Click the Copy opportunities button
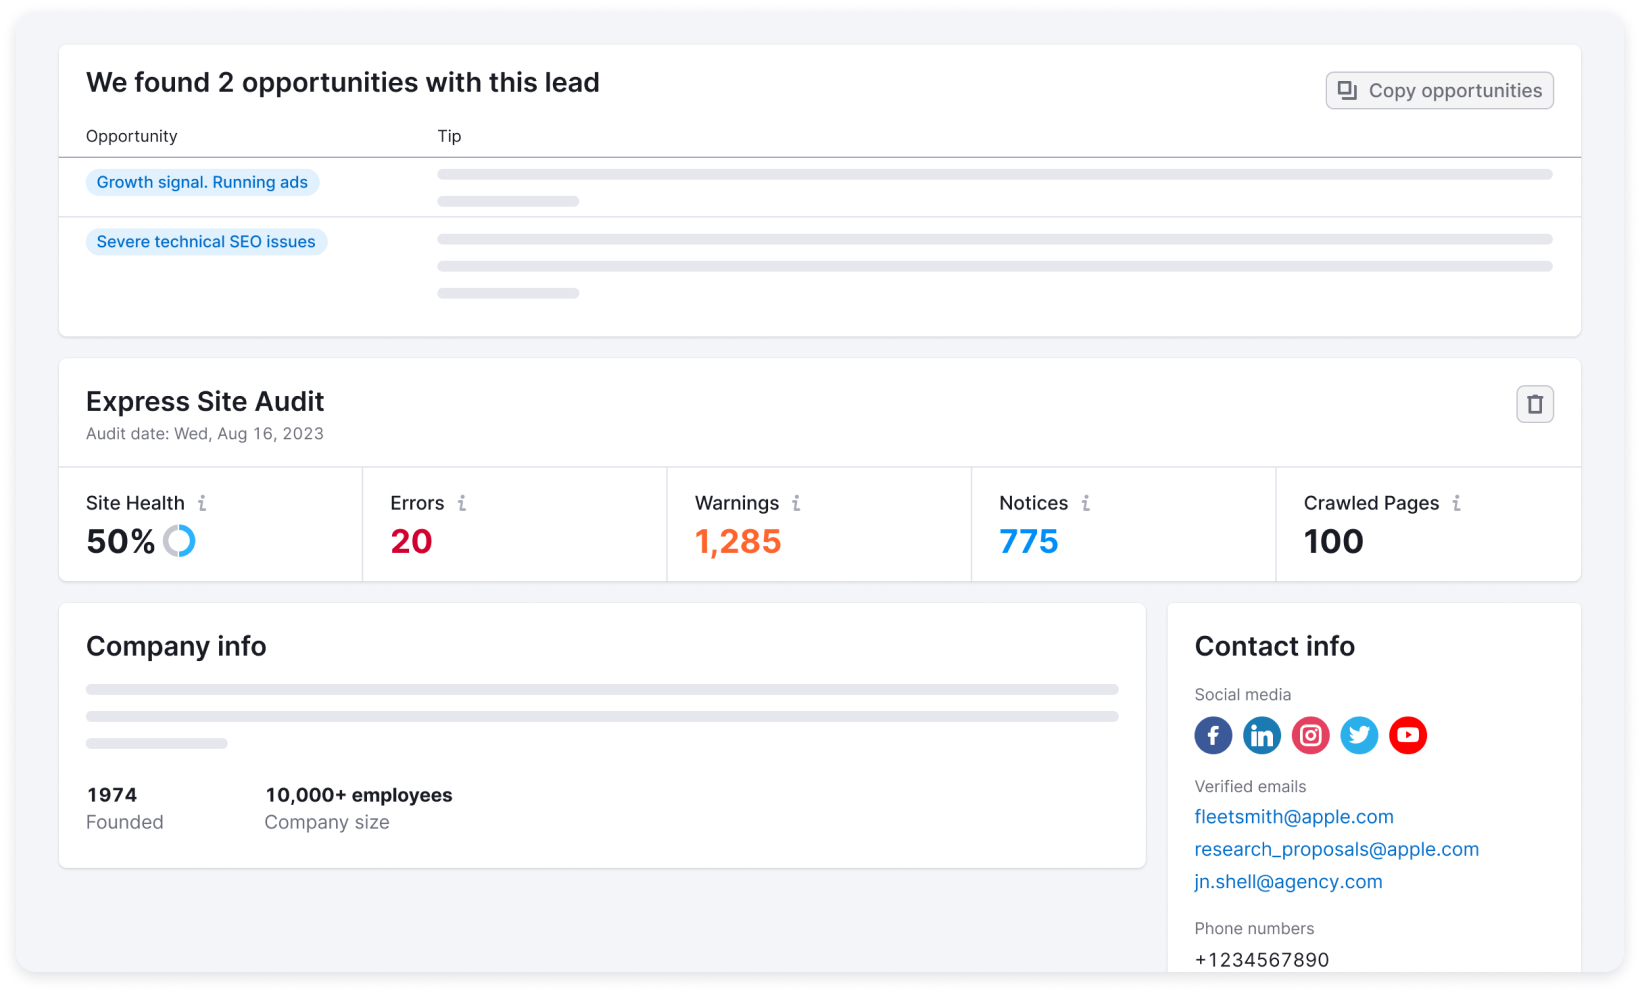1640x992 pixels. (1439, 91)
